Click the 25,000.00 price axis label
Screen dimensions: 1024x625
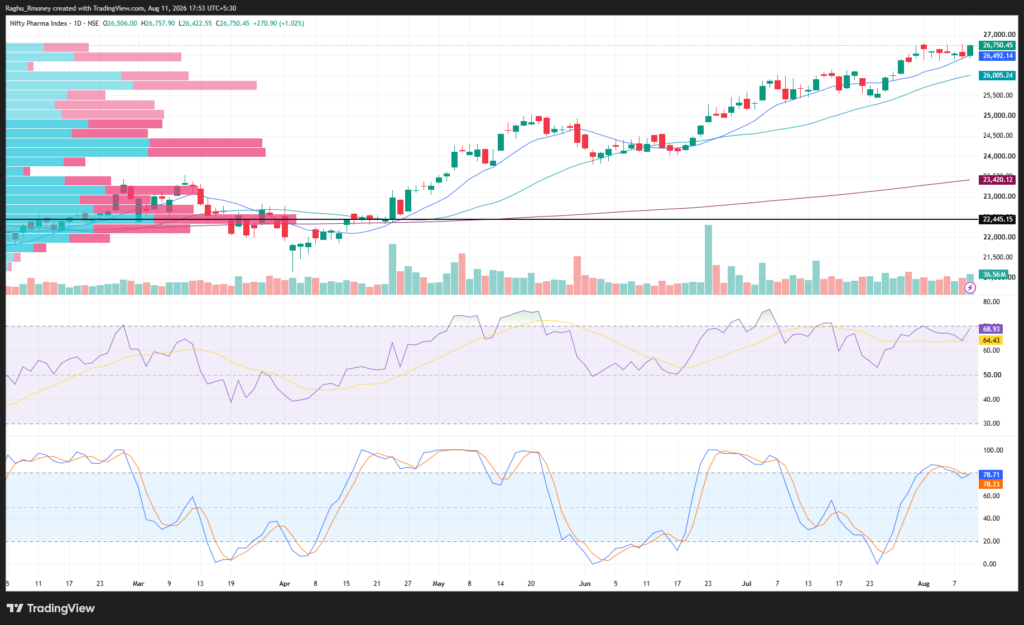tap(999, 116)
